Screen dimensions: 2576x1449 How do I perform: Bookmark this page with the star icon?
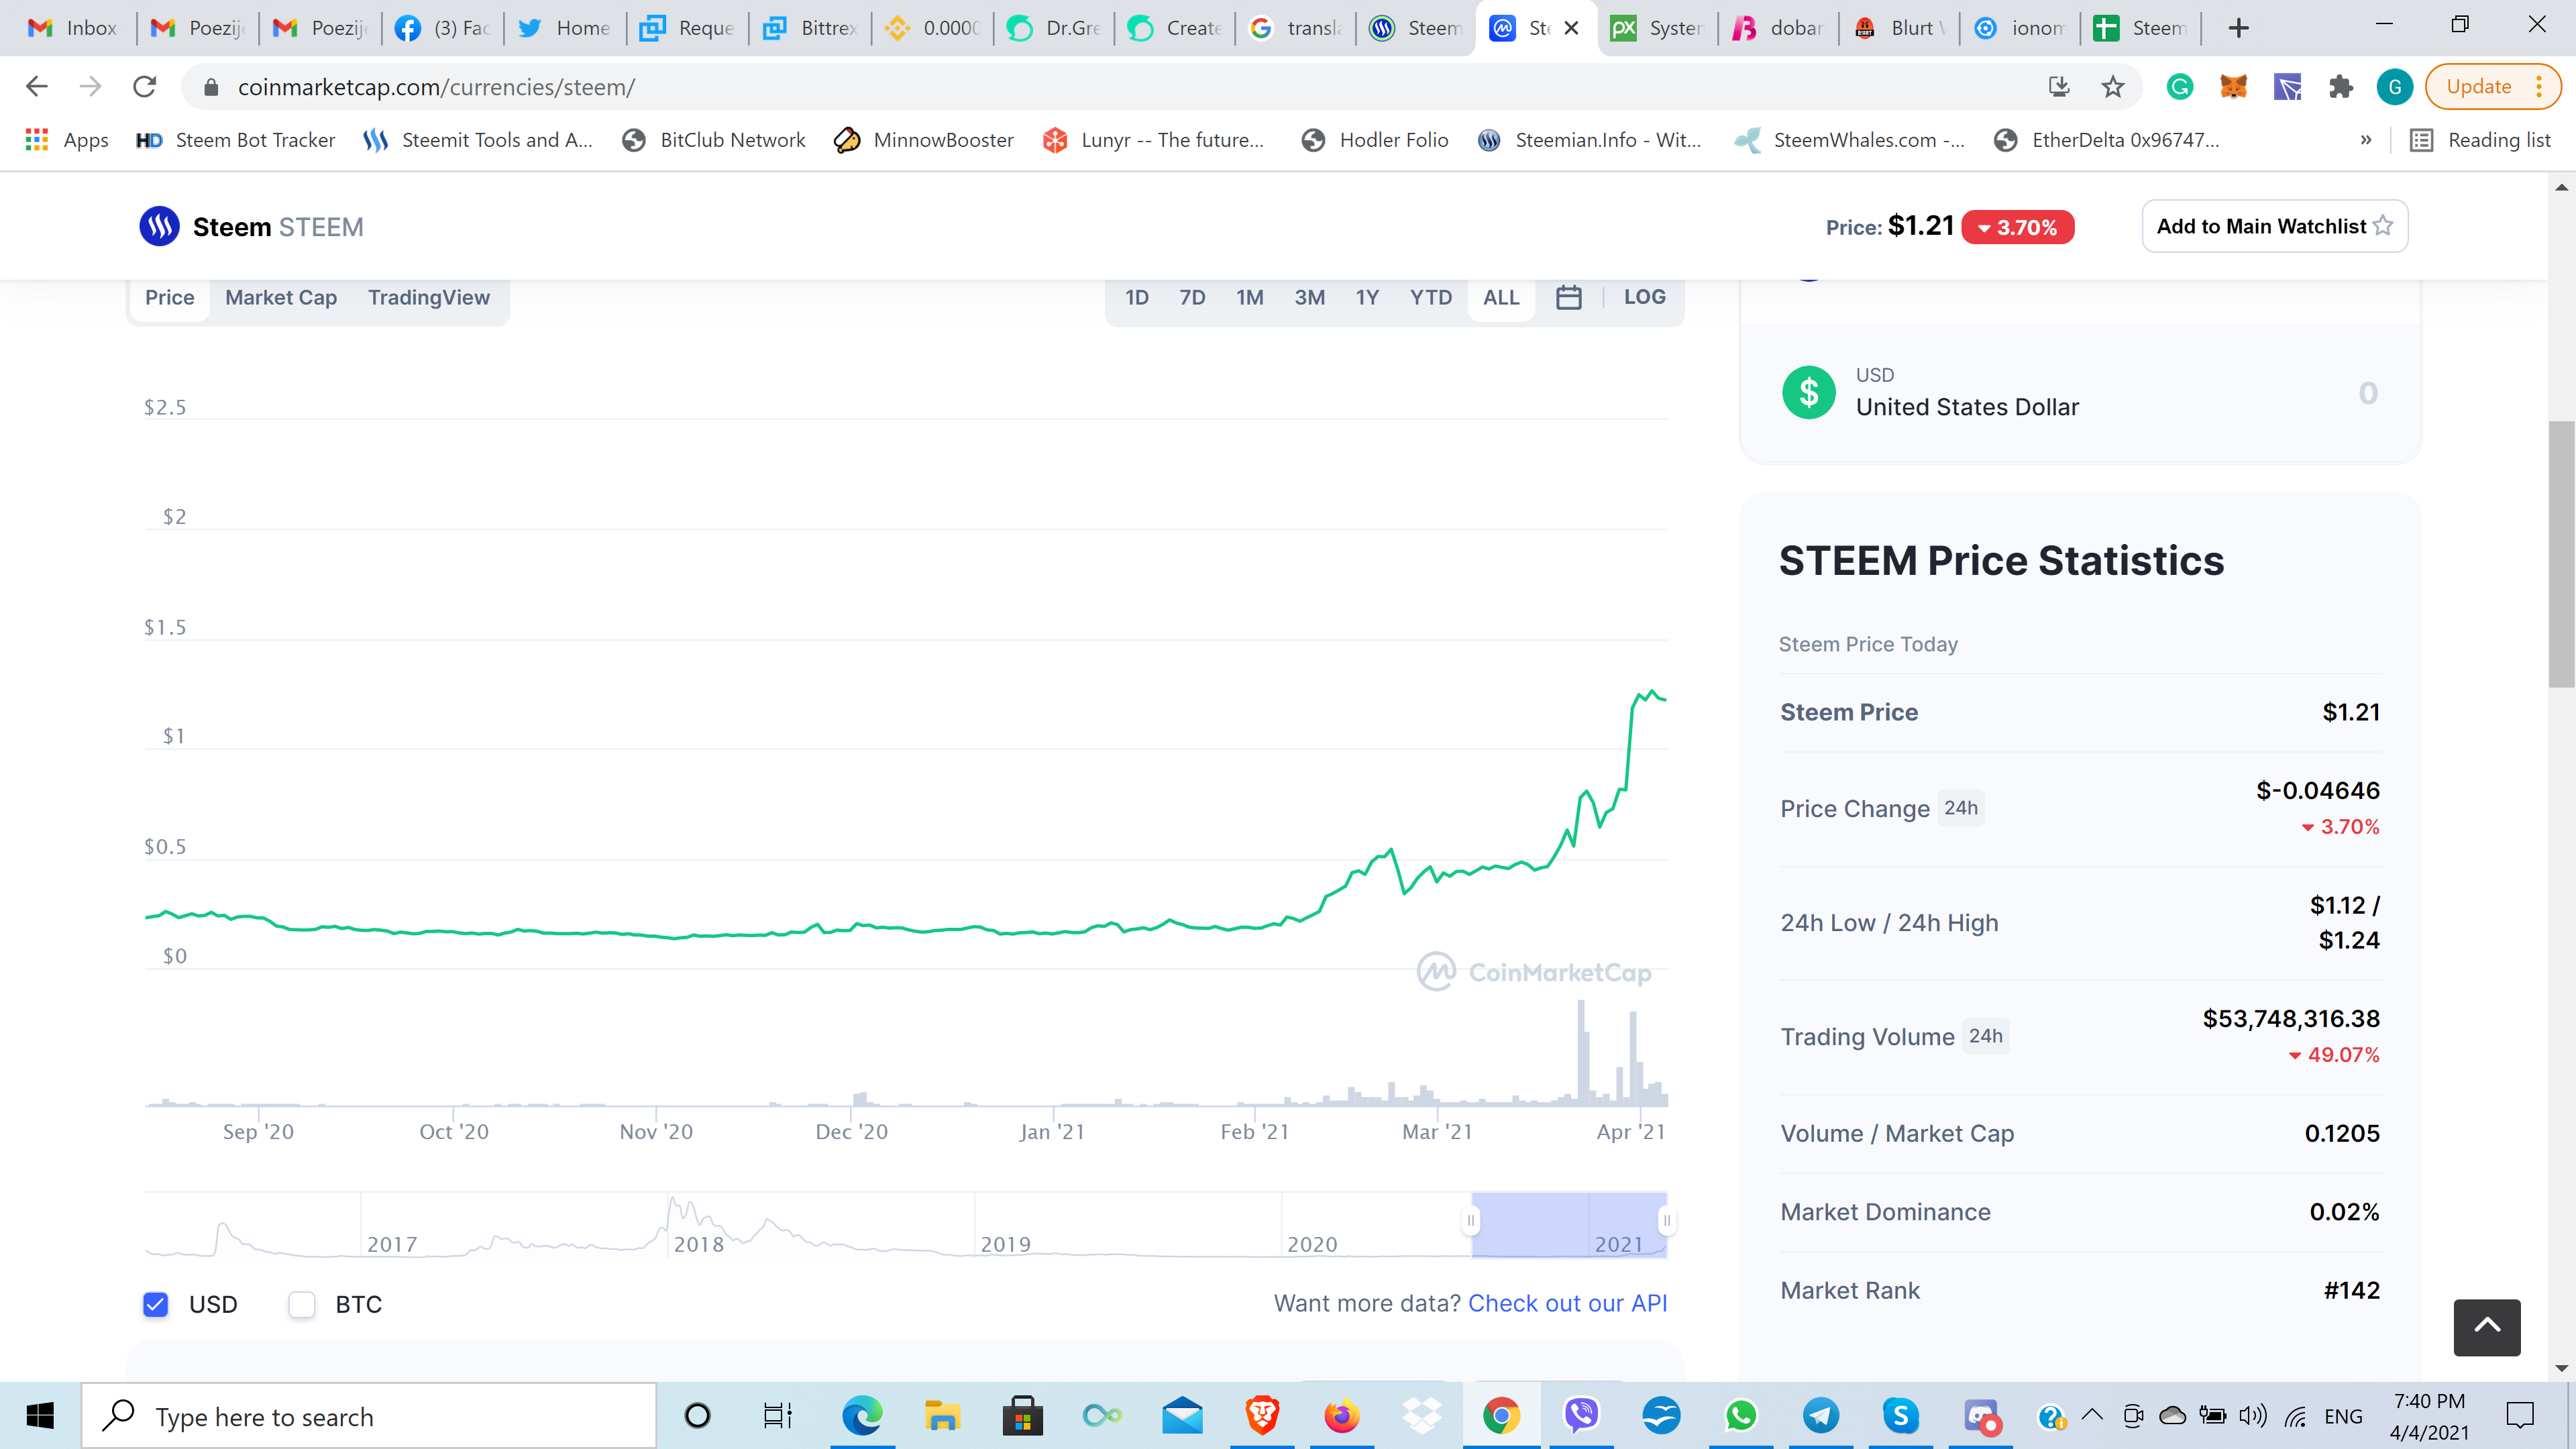[x=2112, y=87]
